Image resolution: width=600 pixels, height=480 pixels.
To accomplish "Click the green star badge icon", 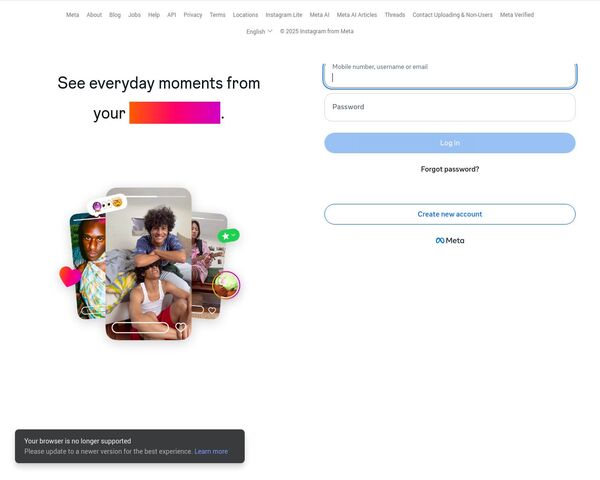I will [x=228, y=235].
